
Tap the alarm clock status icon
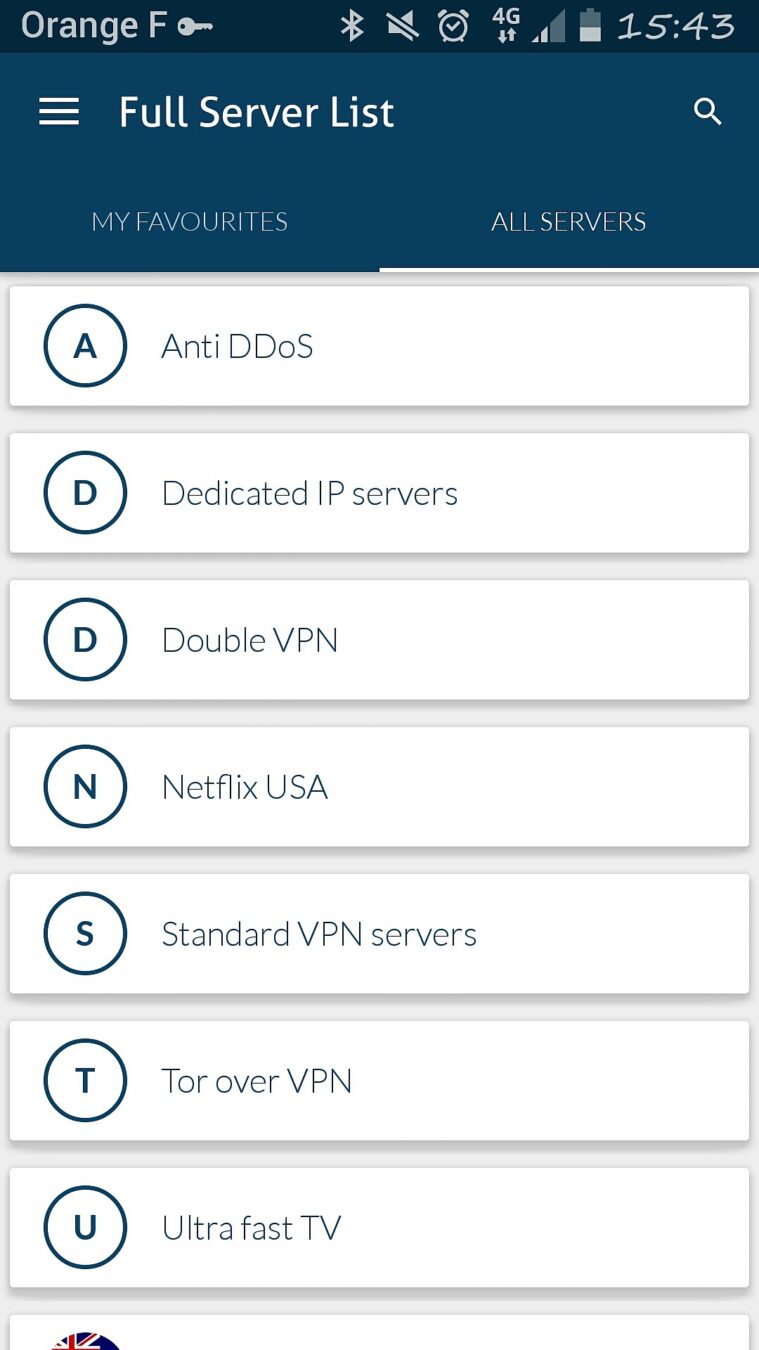click(453, 26)
